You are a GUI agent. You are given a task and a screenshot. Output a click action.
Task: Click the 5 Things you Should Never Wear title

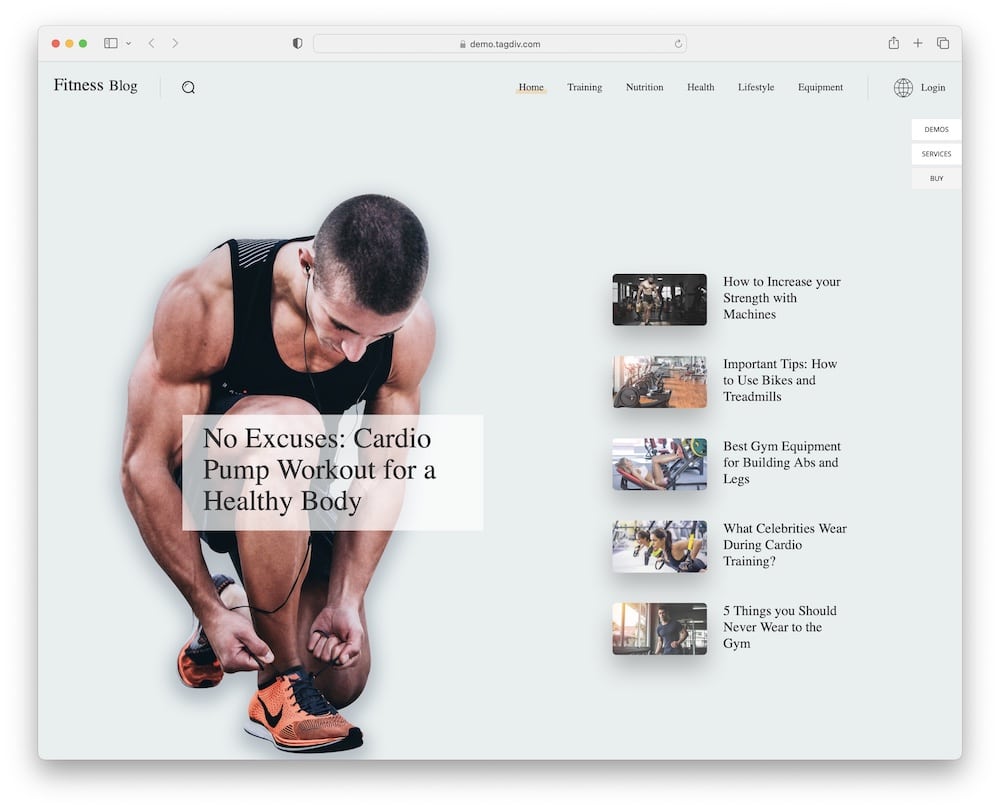click(x=779, y=627)
